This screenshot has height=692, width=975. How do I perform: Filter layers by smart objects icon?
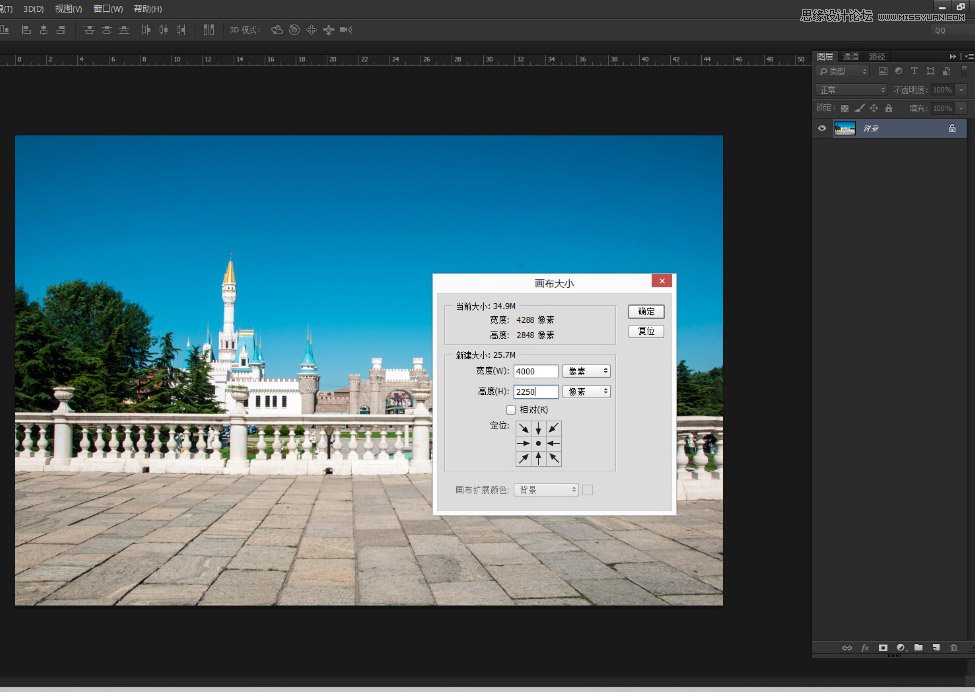click(x=946, y=72)
